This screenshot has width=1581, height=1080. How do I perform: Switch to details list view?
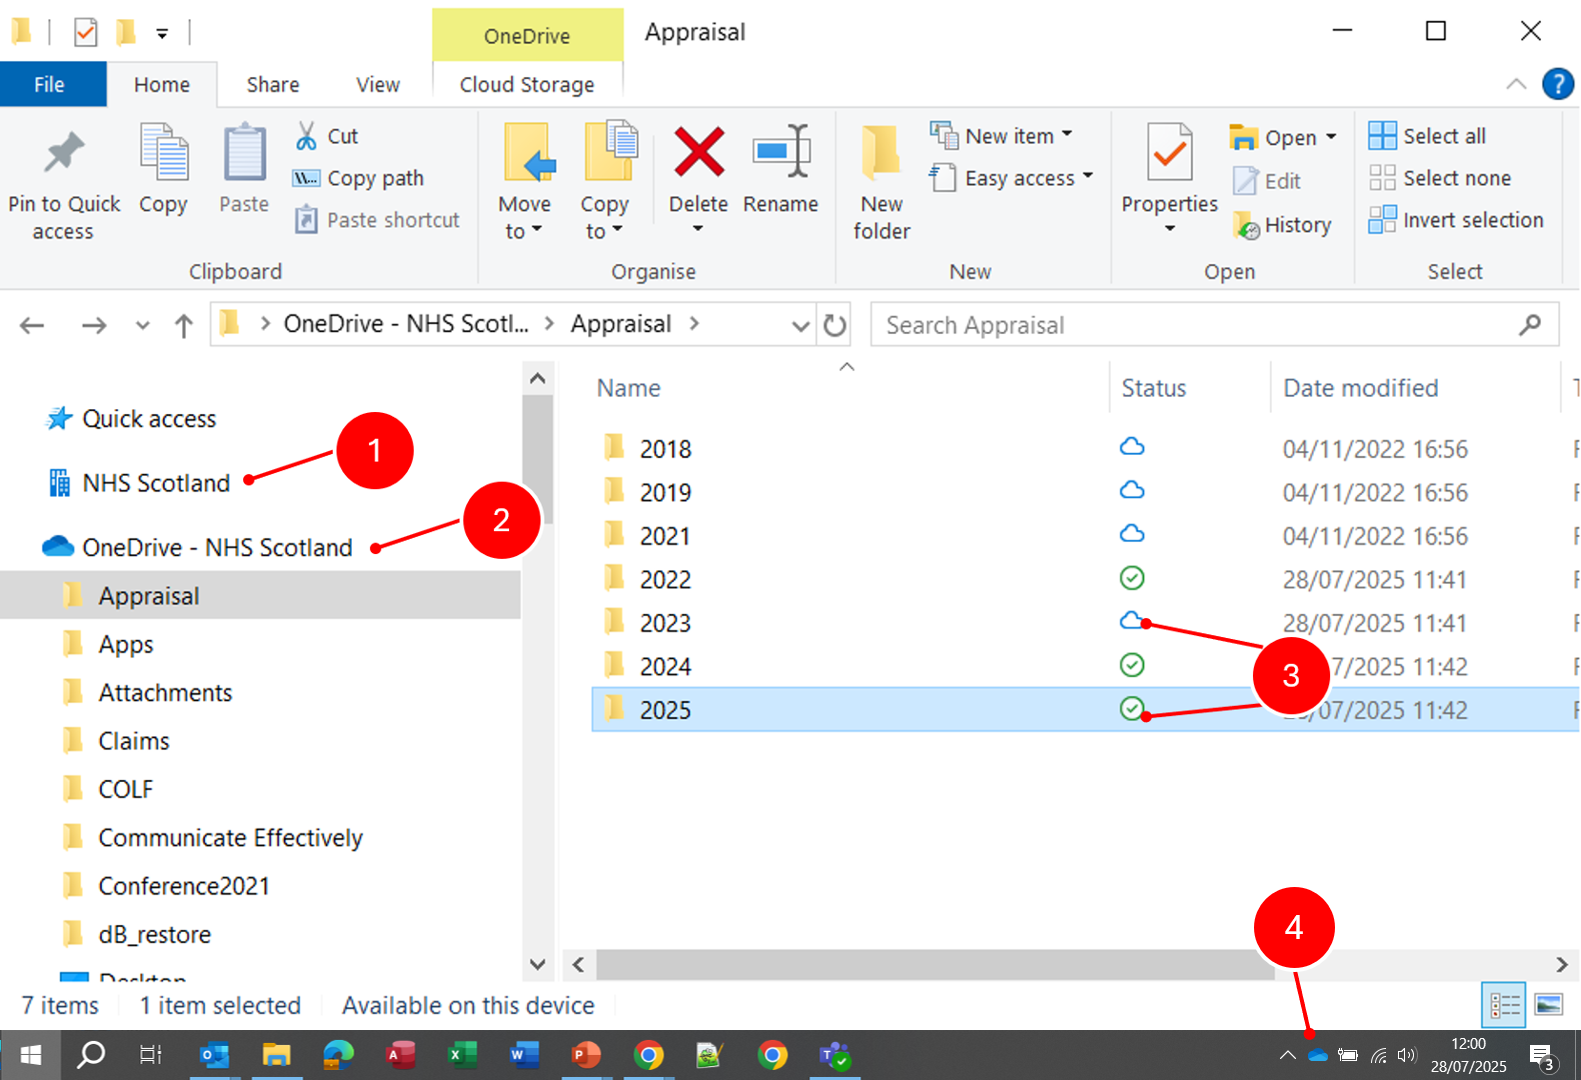[1503, 1004]
